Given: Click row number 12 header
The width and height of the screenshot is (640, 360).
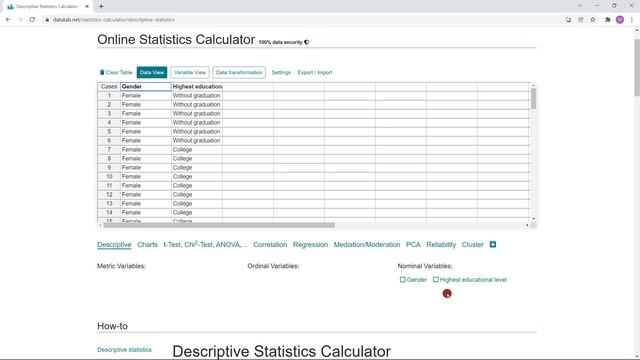Looking at the screenshot, I should (109, 194).
